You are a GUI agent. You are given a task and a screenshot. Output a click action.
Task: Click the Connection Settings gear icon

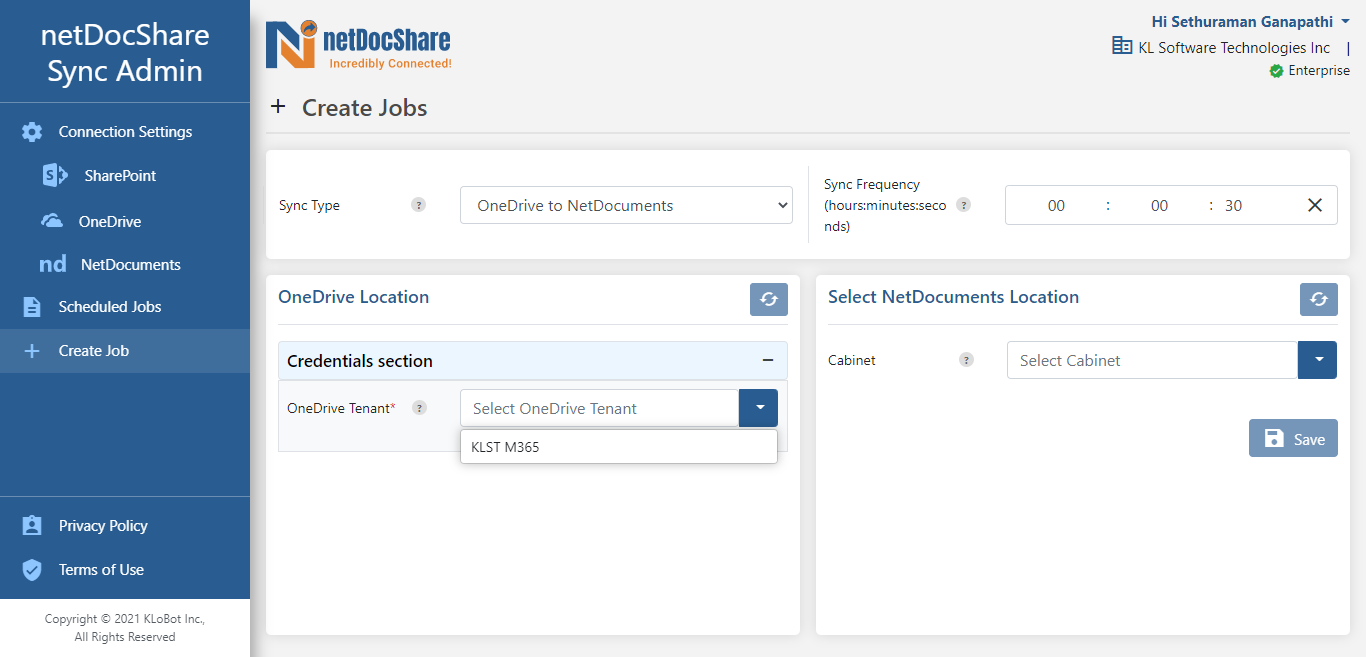(x=32, y=132)
